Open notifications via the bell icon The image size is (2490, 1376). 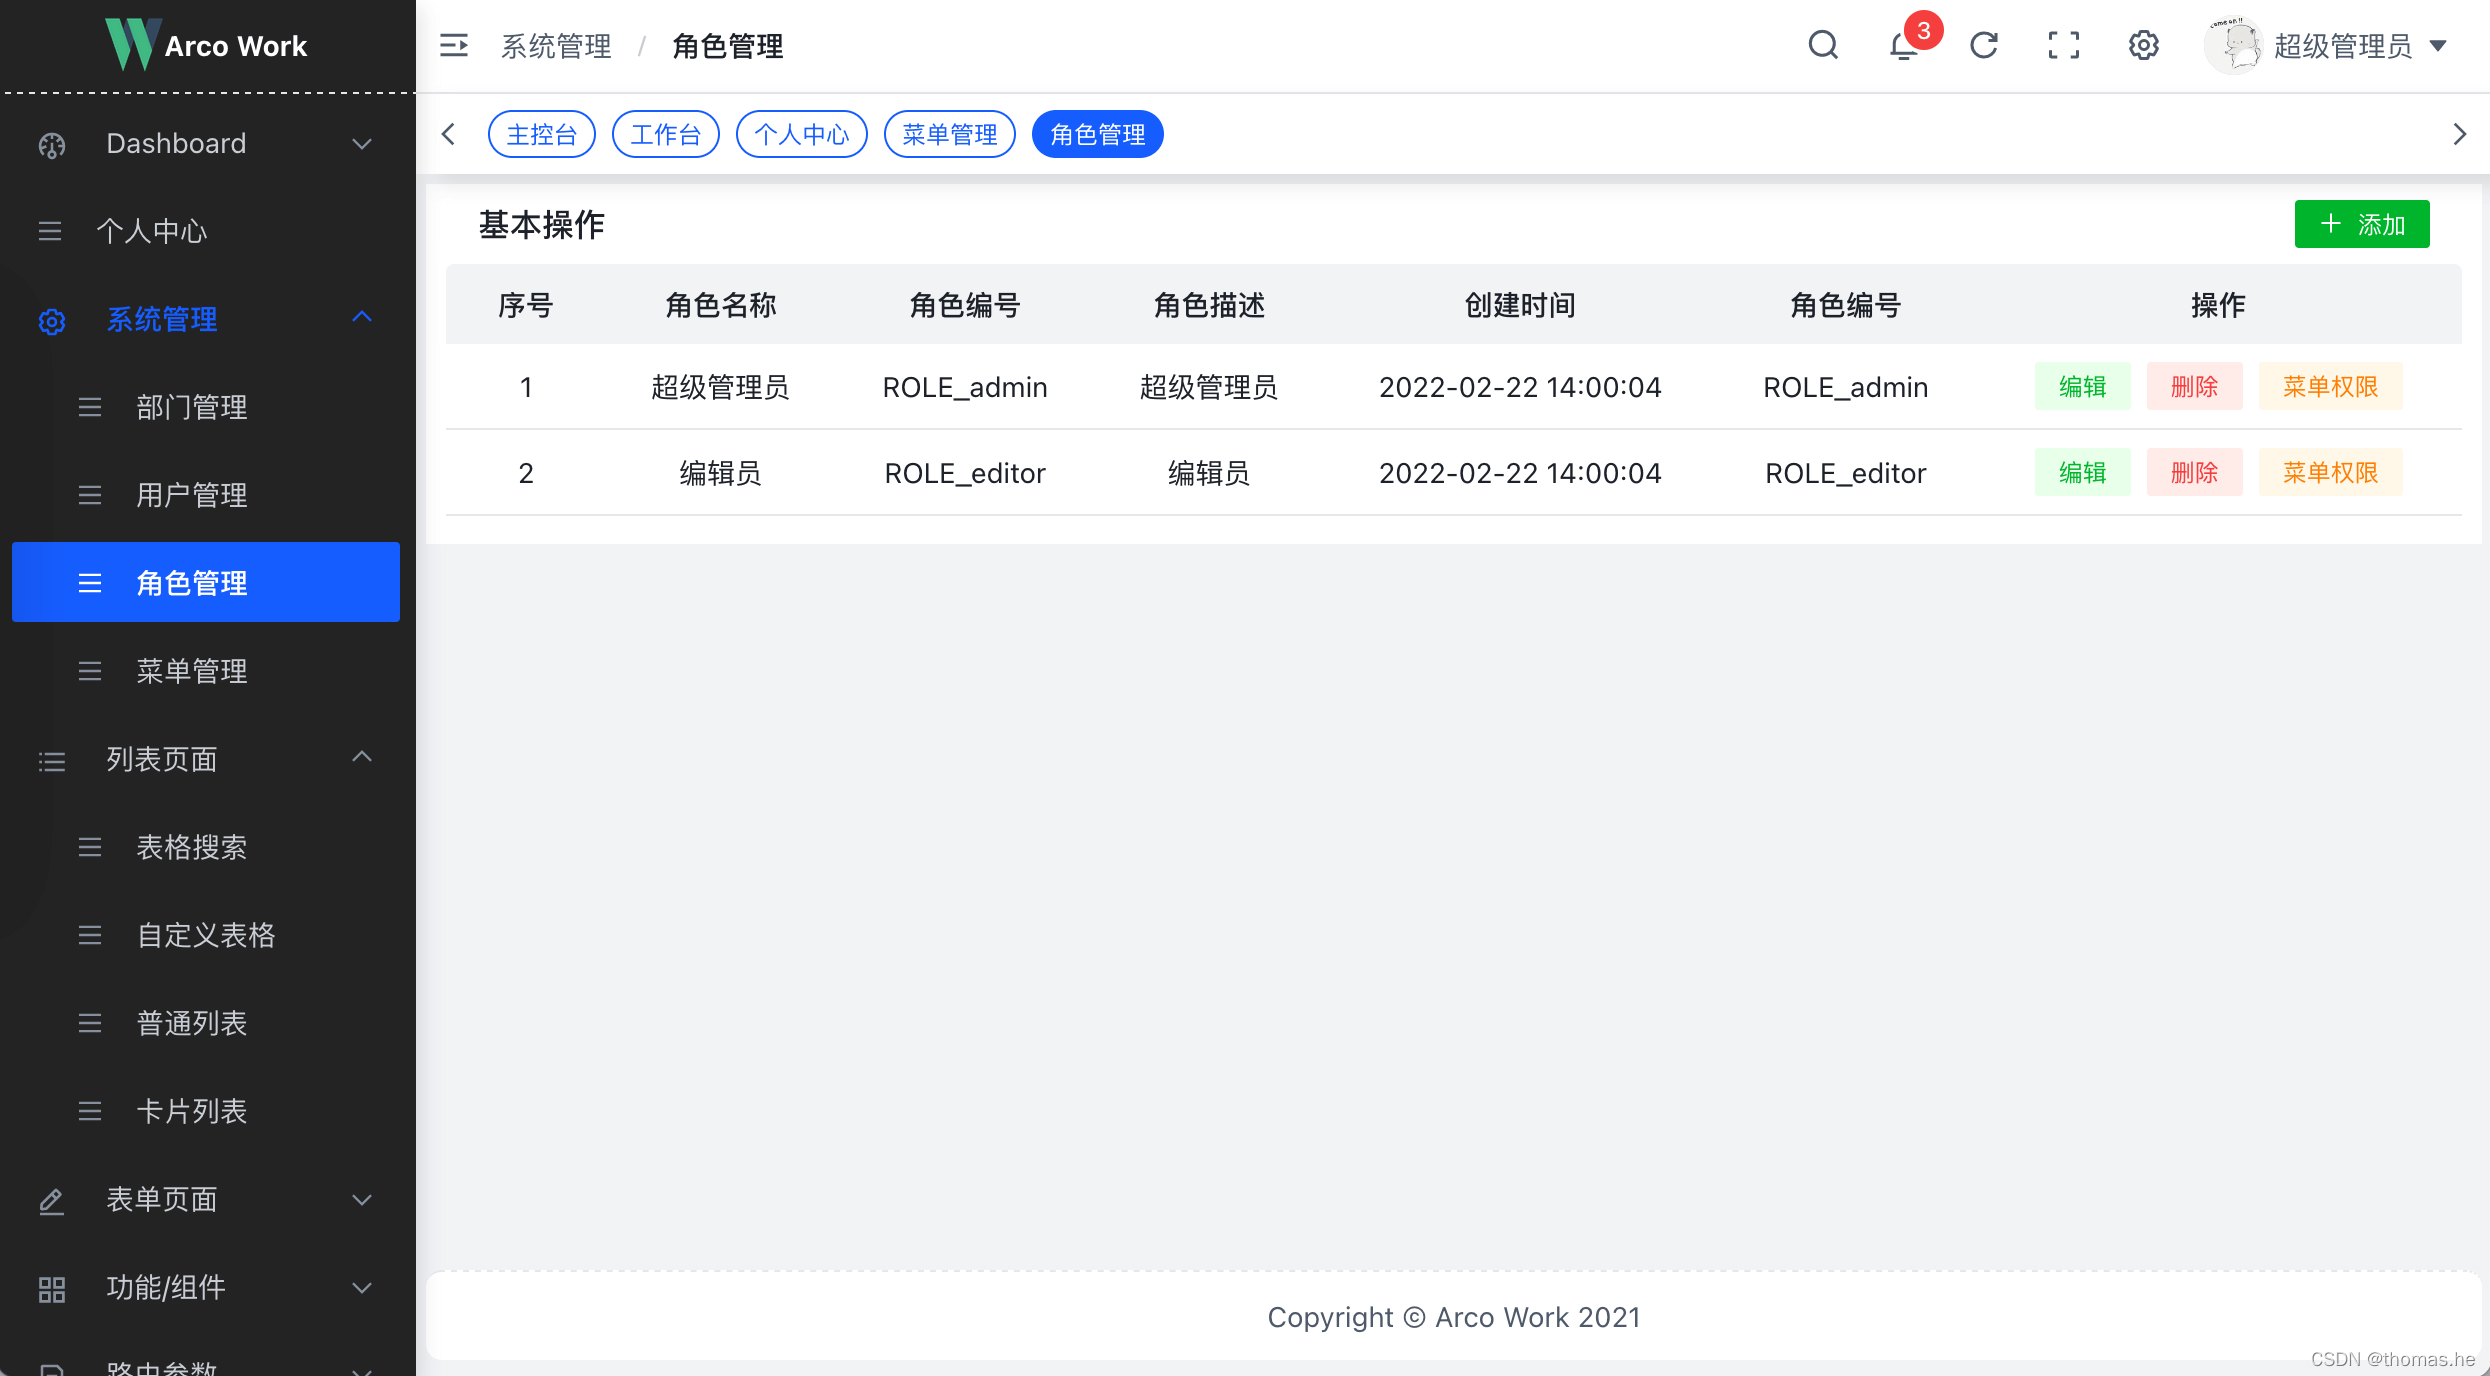click(x=1903, y=45)
